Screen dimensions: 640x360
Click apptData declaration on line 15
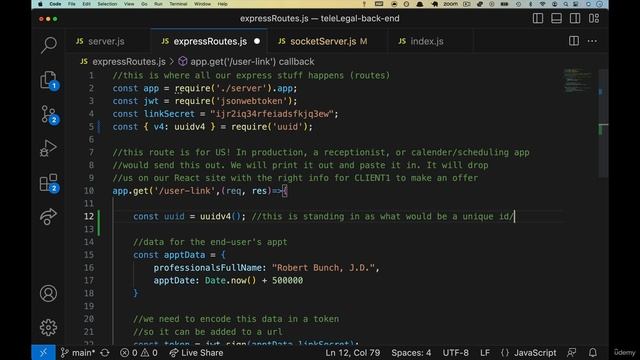(x=184, y=255)
